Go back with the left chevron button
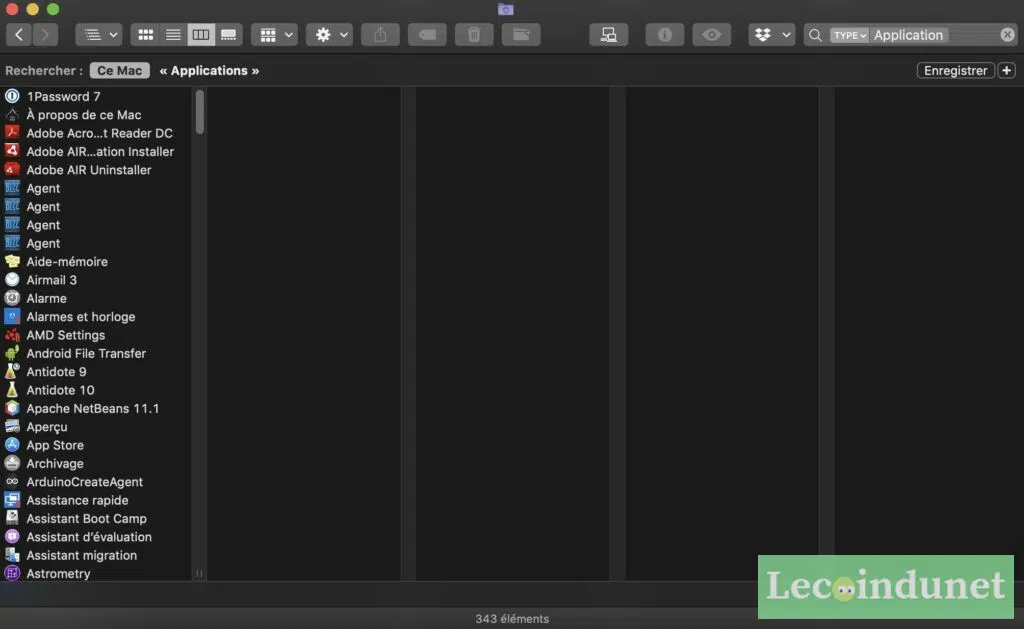The image size is (1024, 629). [x=19, y=35]
